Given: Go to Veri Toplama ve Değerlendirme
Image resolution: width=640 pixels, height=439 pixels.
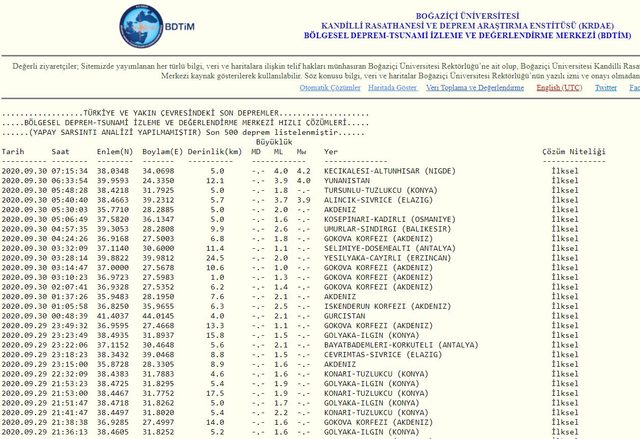Looking at the screenshot, I should 475,88.
